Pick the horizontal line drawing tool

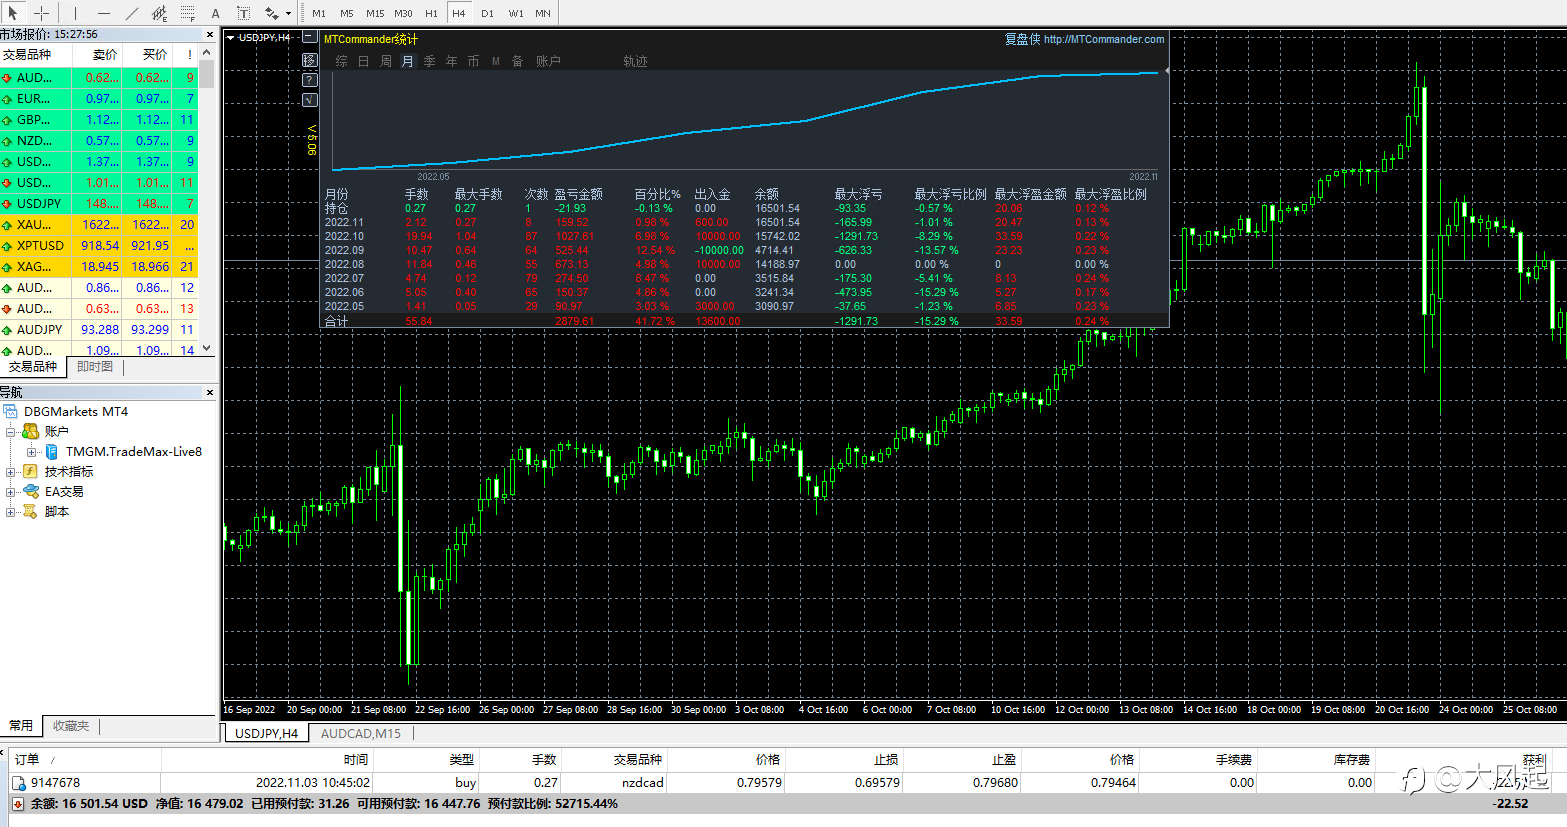(x=104, y=13)
